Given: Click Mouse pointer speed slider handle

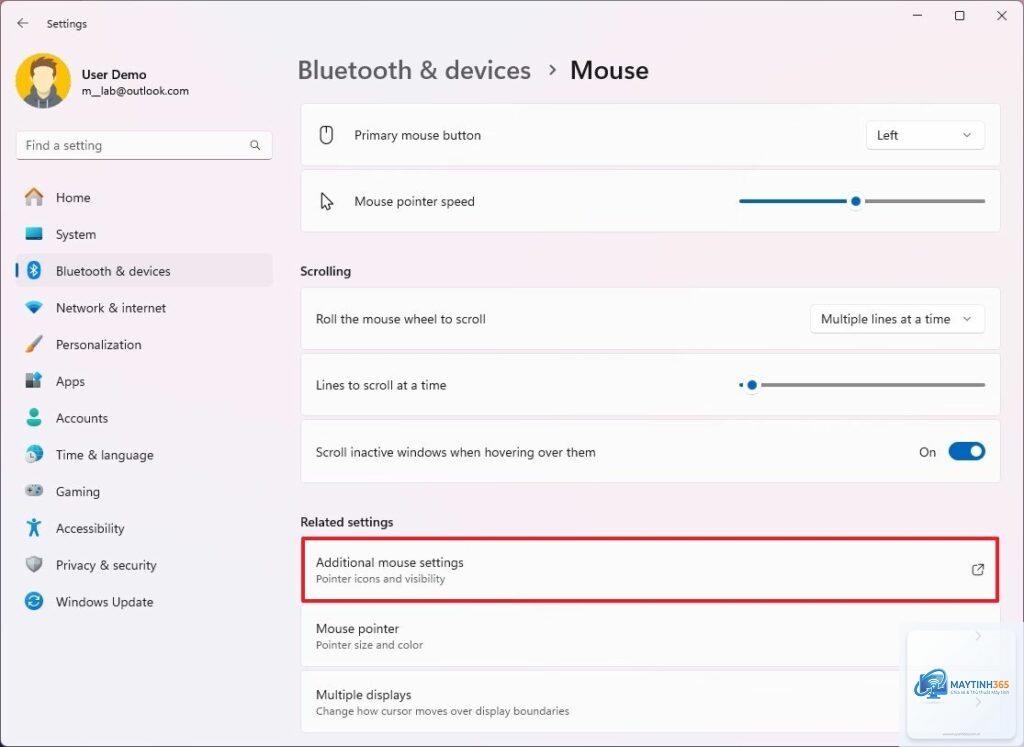Looking at the screenshot, I should (x=856, y=201).
